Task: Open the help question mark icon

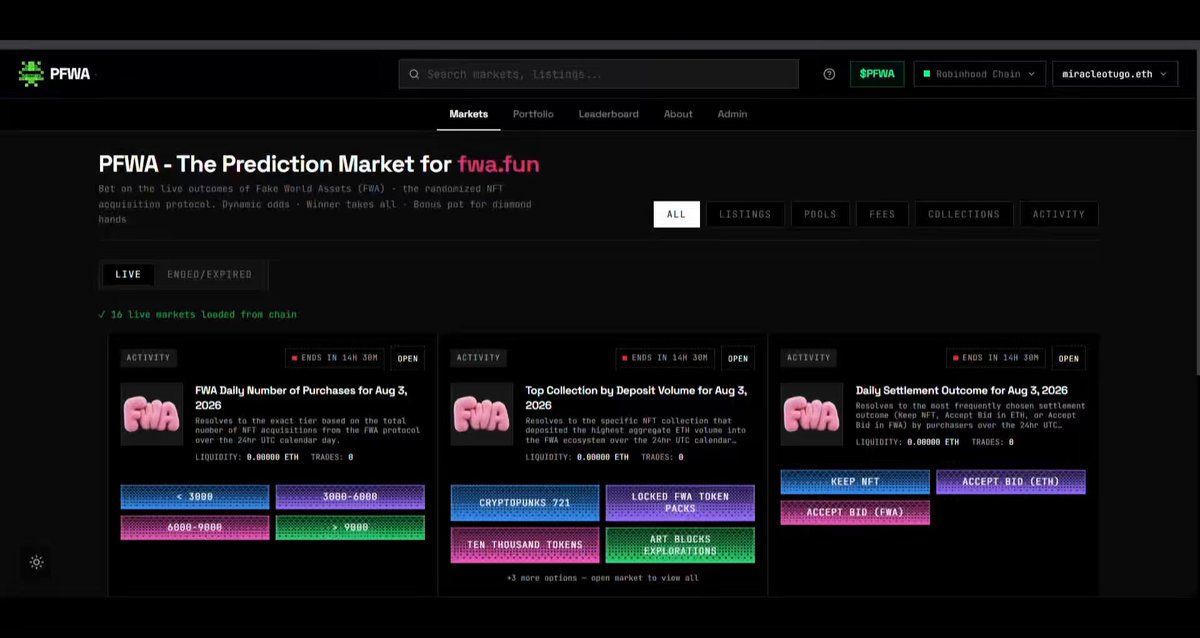Action: pyautogui.click(x=829, y=74)
